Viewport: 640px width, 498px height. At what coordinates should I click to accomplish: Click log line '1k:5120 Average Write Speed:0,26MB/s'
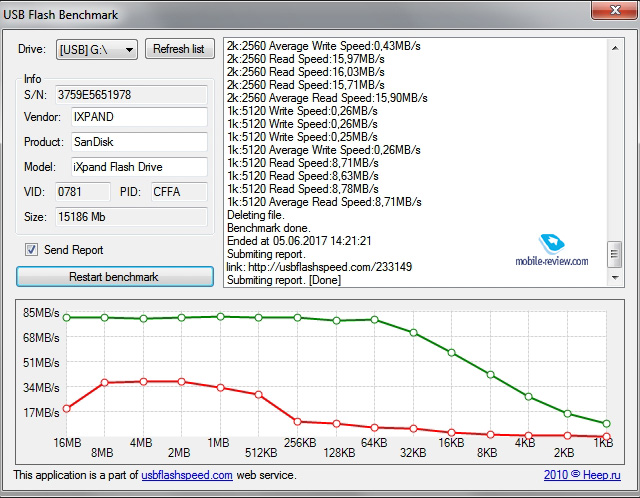[x=324, y=150]
